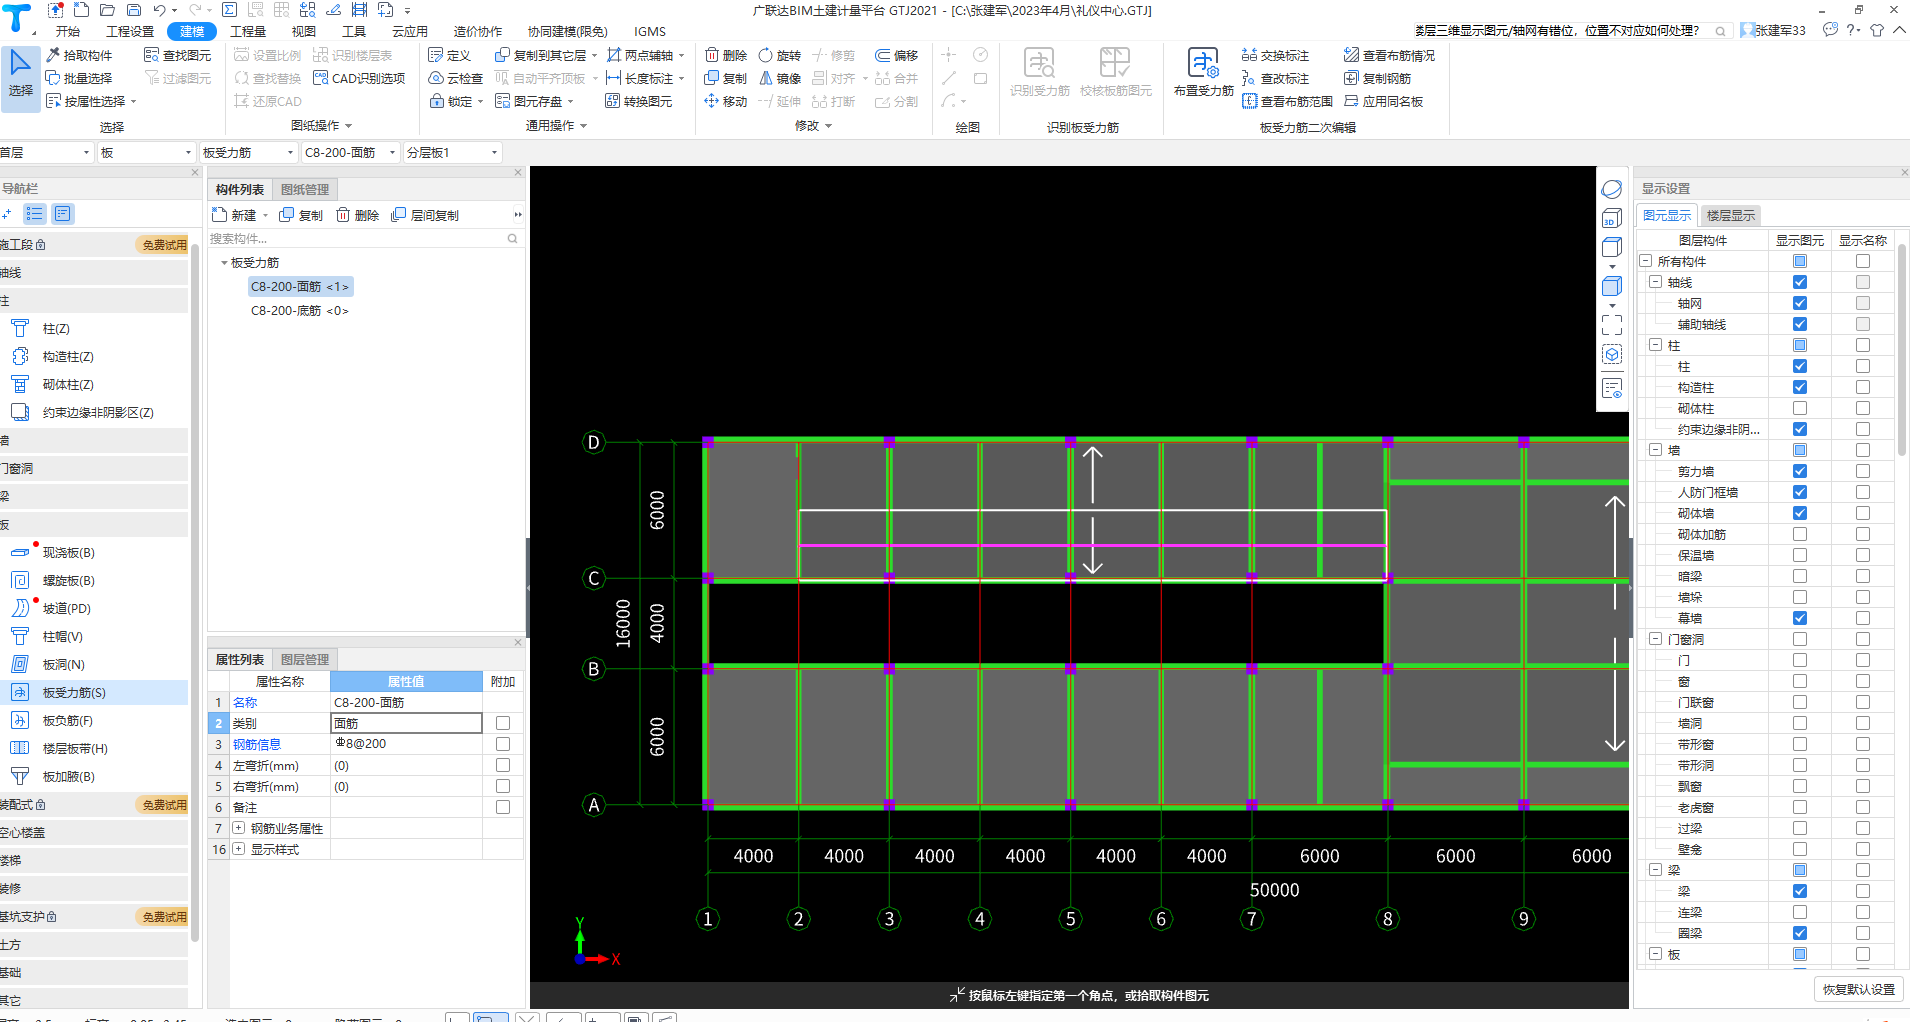Screen dimensions: 1910x1022
Task: Select C8-200-底筋 <0> component
Action: [x=300, y=311]
